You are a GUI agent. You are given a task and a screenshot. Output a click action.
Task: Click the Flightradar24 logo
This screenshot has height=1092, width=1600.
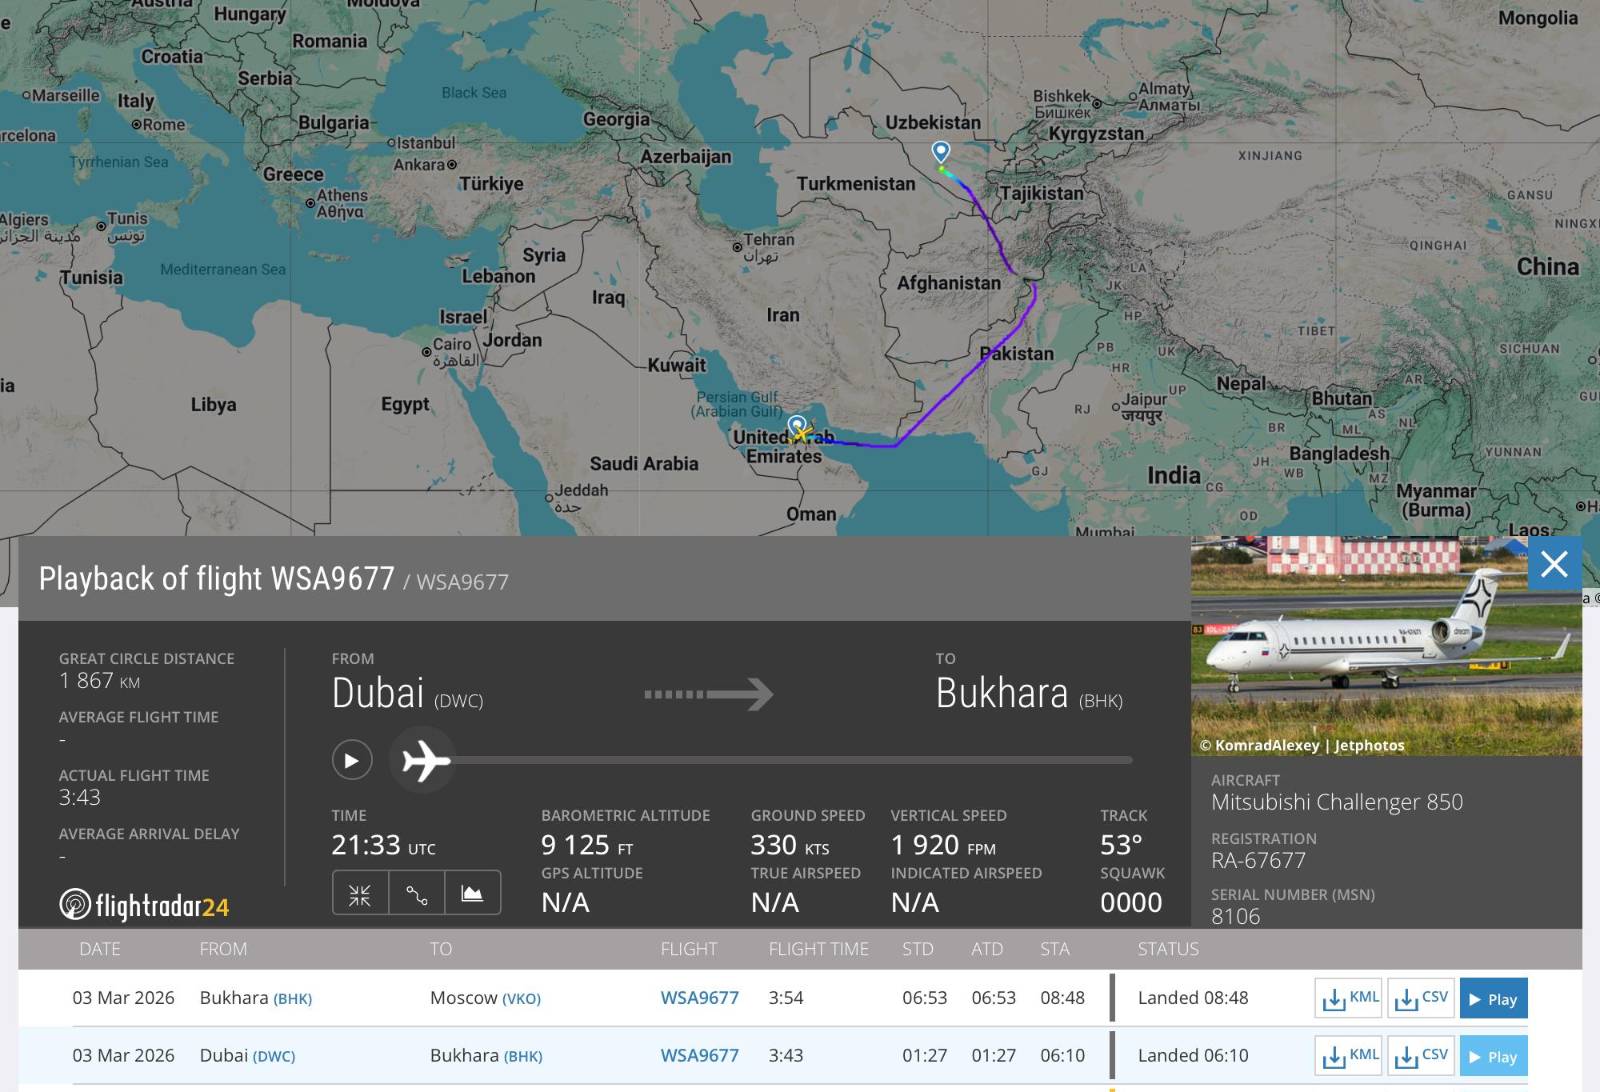(x=144, y=906)
